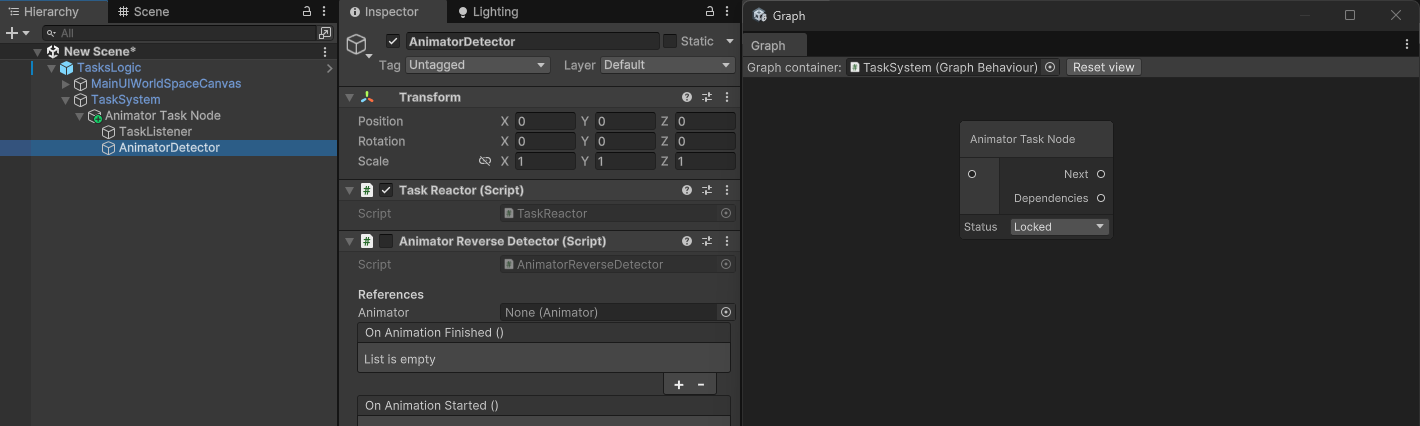Open Task Reactor preset settings icon
1420x426 pixels.
(x=707, y=190)
